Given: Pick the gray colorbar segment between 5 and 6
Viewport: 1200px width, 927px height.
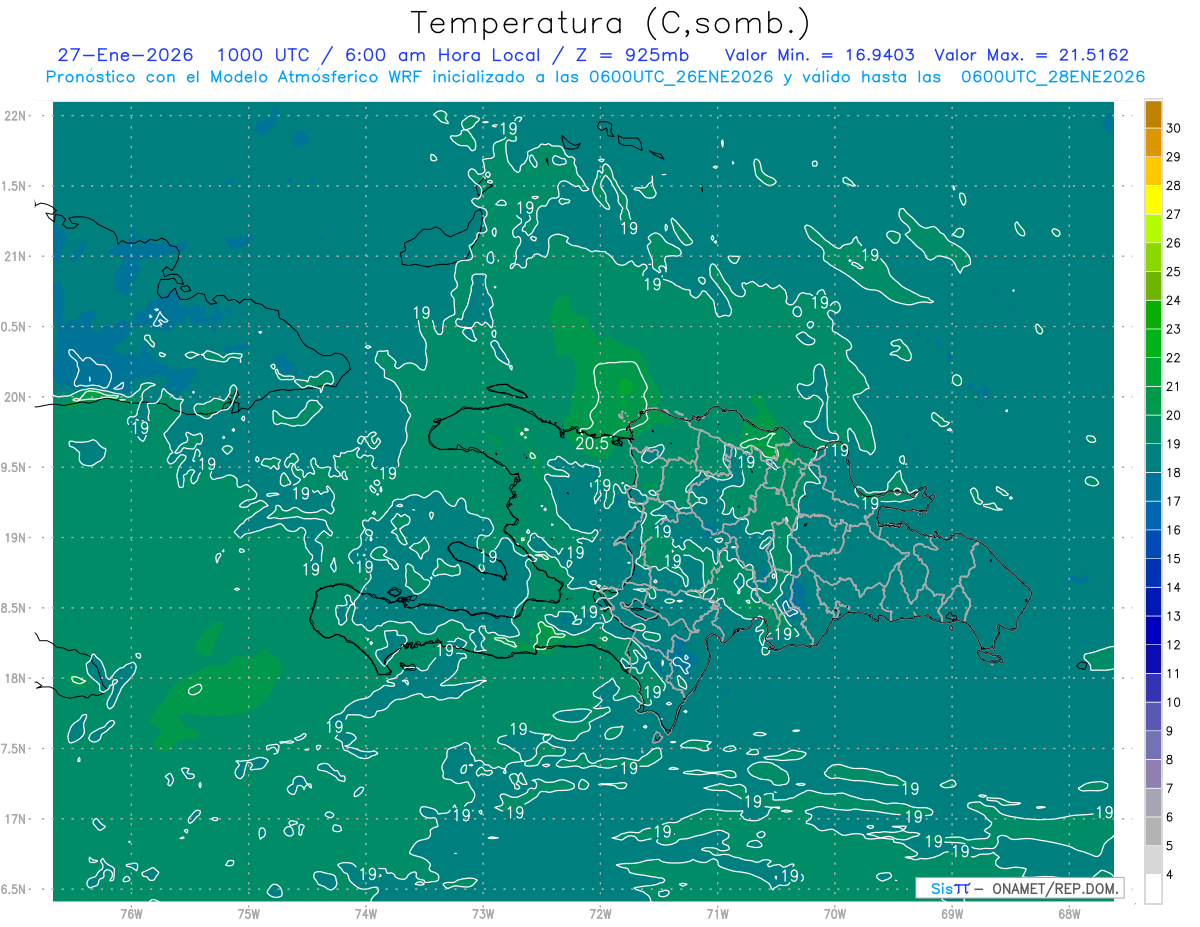Looking at the screenshot, I should [1153, 831].
